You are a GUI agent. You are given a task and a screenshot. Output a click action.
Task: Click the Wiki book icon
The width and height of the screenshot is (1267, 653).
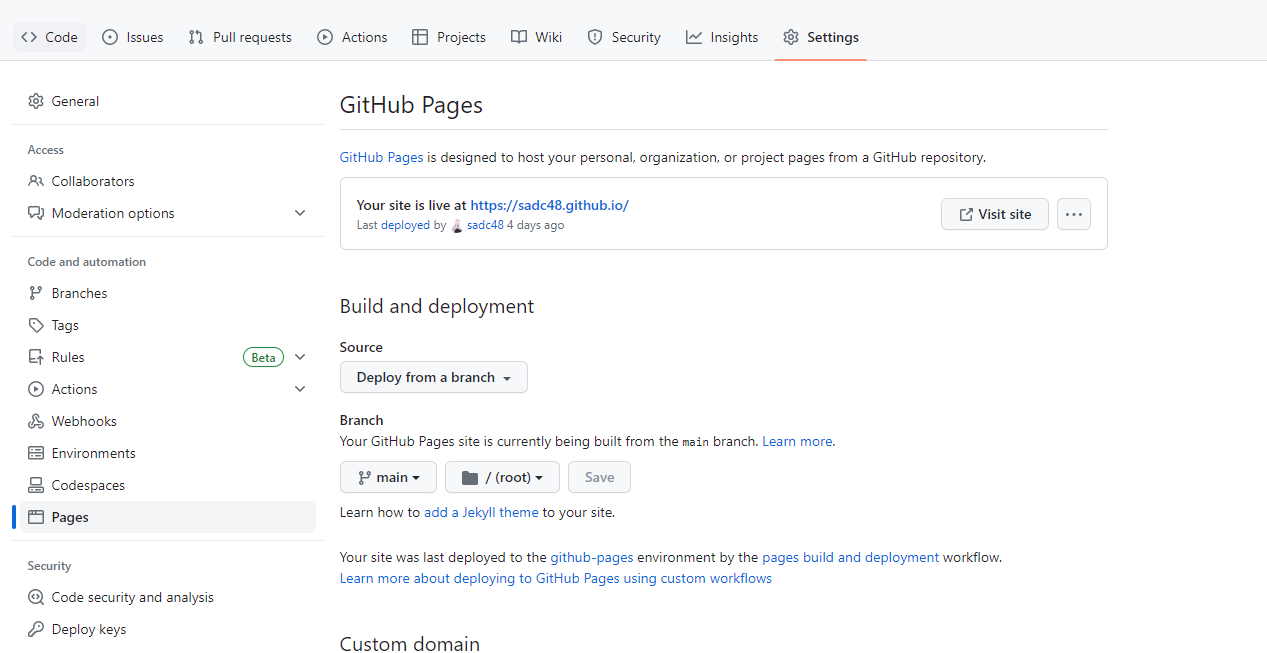(x=518, y=37)
